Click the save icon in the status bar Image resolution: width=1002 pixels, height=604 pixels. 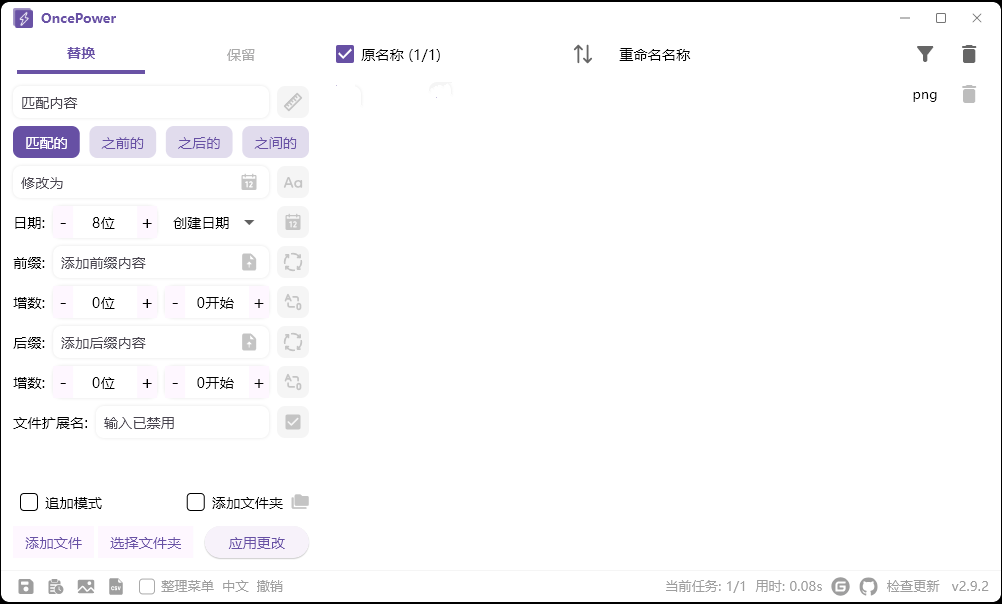pos(26,586)
